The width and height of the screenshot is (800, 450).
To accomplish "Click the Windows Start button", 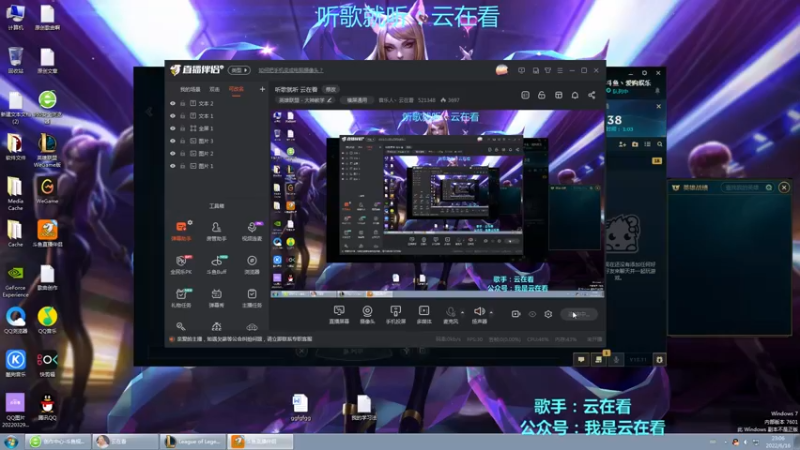I will [x=11, y=442].
